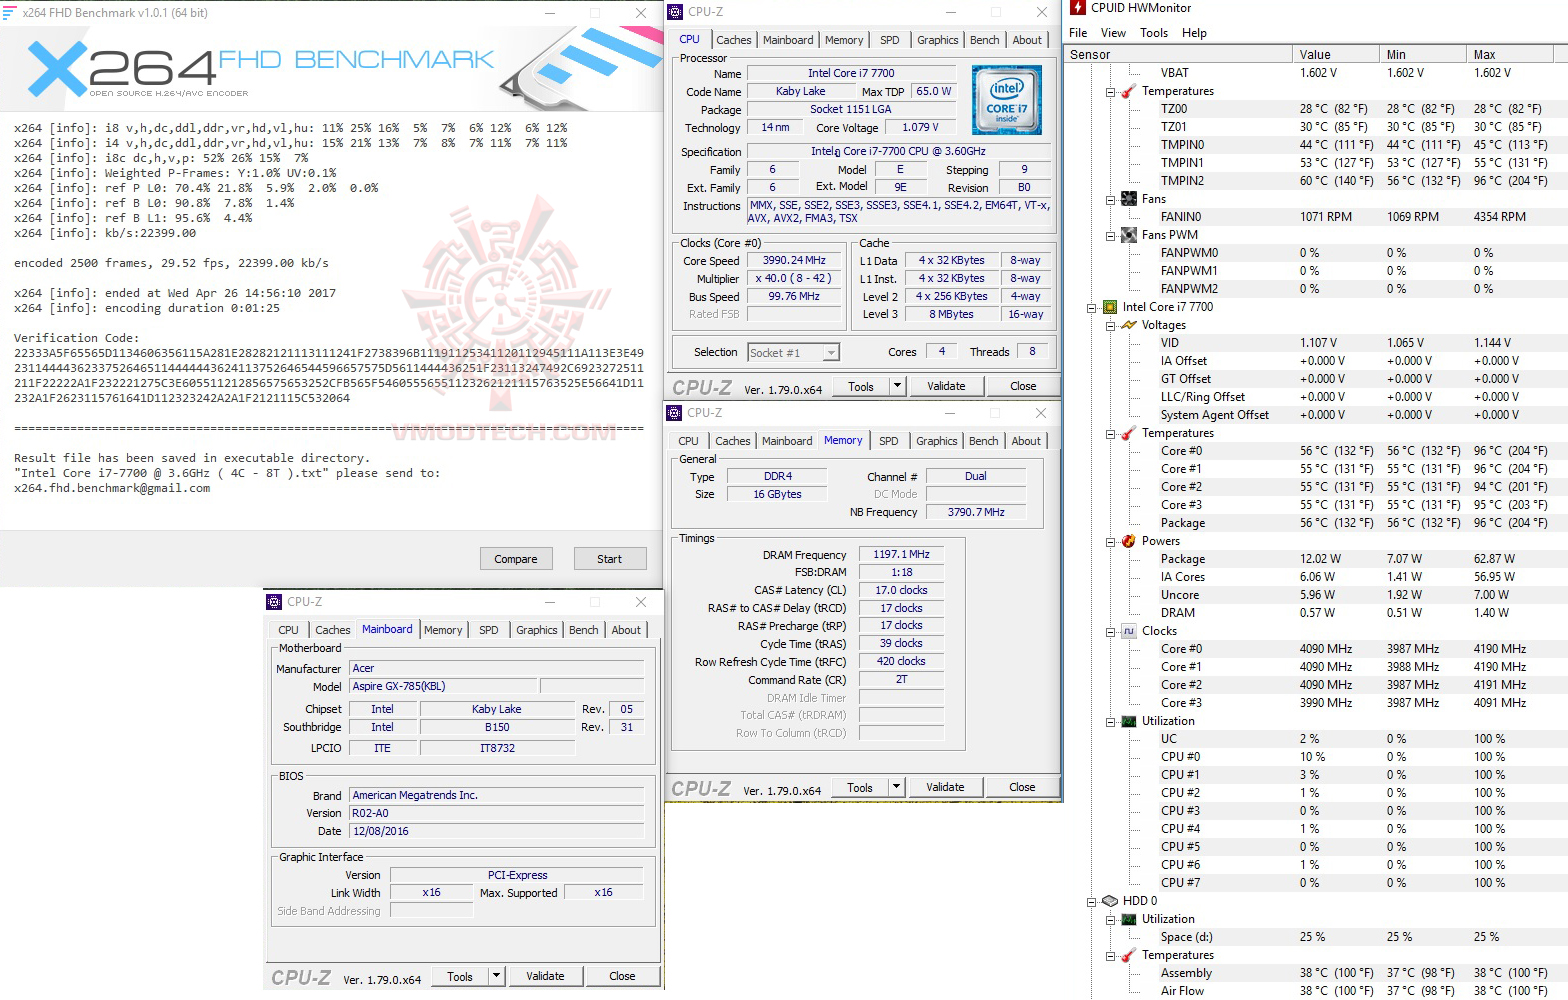1568x1000 pixels.
Task: Click the thermometer icon of the Temperatures node above TZ00
Action: 1128,91
